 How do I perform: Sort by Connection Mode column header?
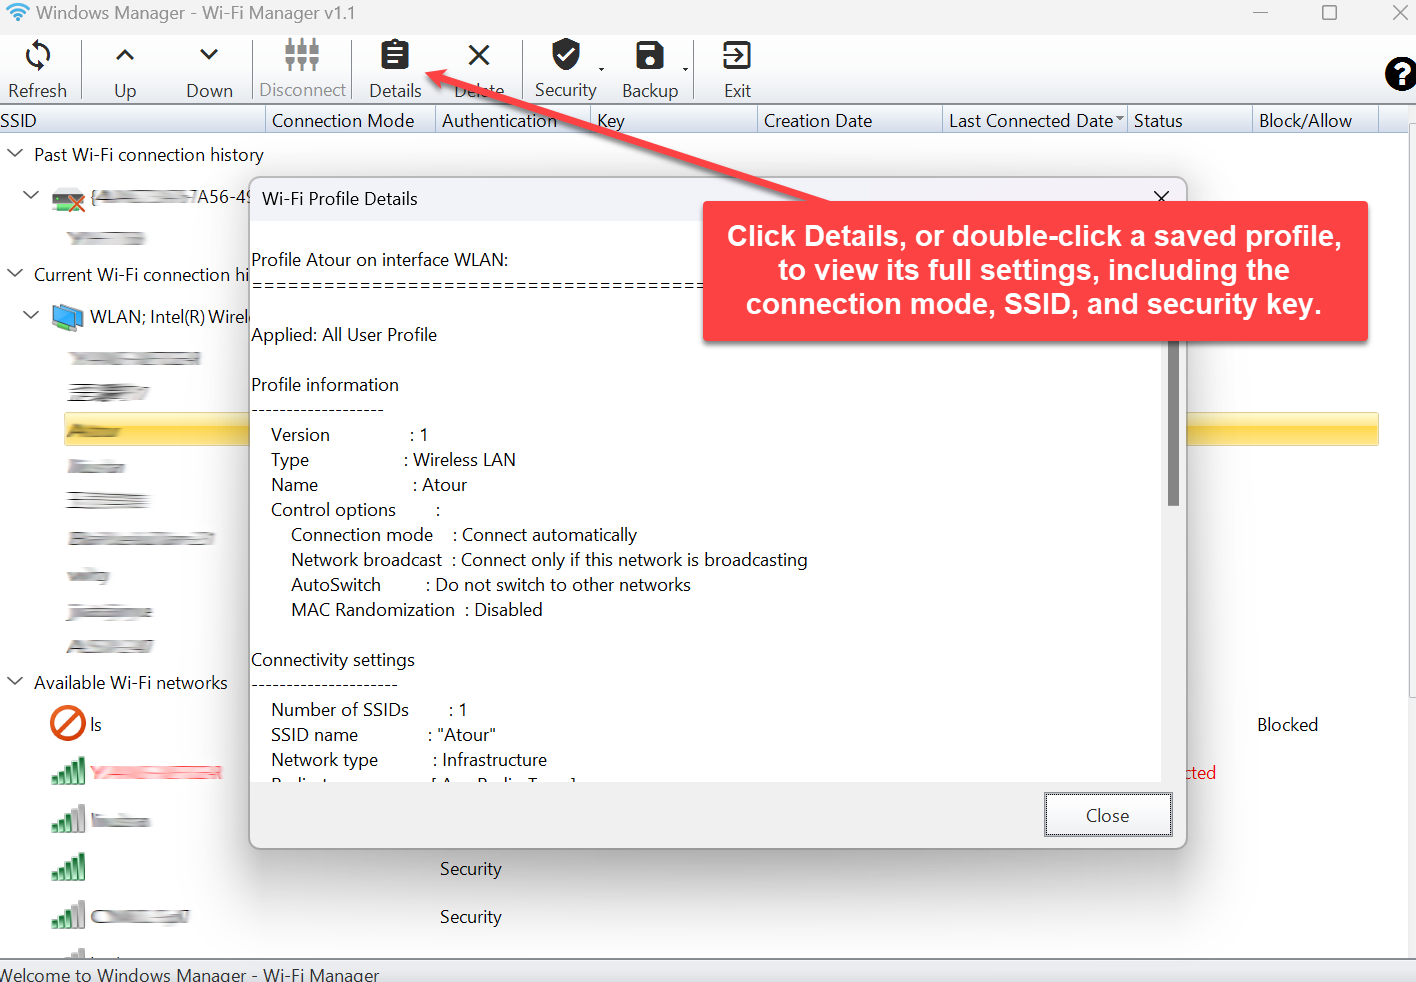point(350,120)
